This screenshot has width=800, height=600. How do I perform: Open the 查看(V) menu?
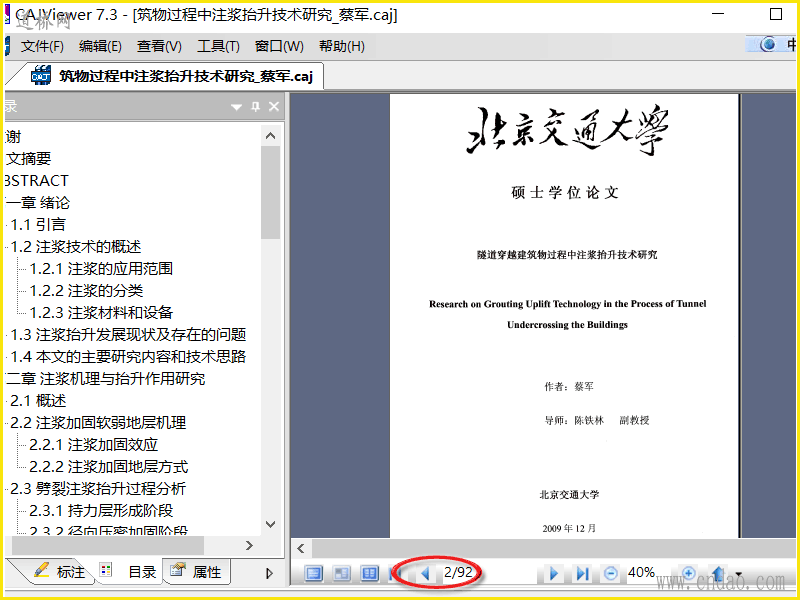coord(159,46)
